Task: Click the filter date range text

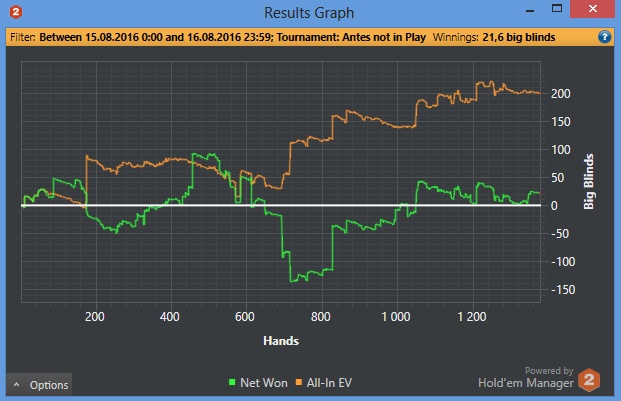Action: pos(156,37)
